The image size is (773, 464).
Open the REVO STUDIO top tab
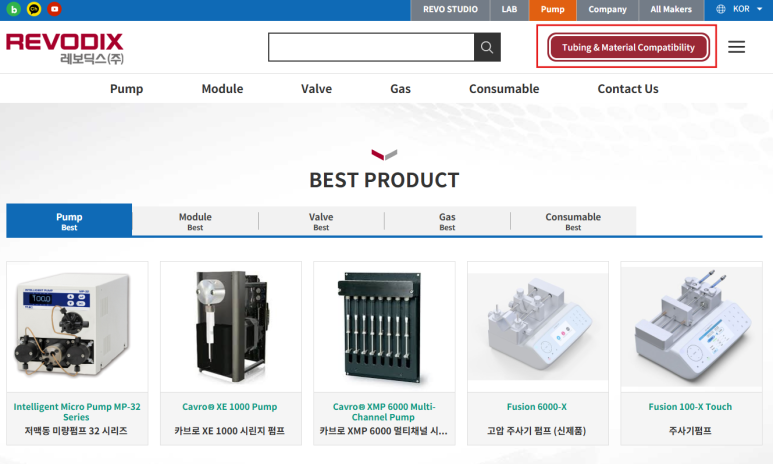[450, 9]
